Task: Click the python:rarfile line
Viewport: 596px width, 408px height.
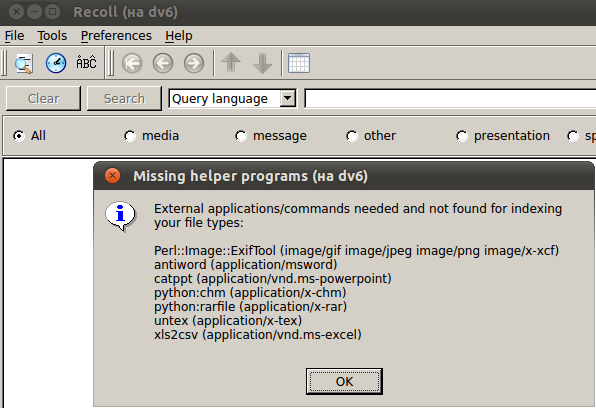Action: click(x=250, y=307)
